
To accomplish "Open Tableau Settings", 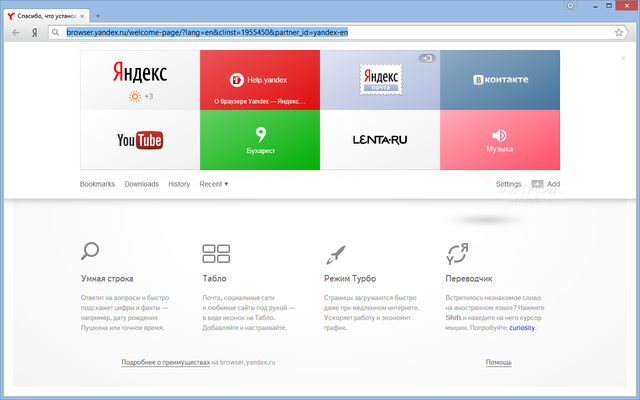I will 509,184.
